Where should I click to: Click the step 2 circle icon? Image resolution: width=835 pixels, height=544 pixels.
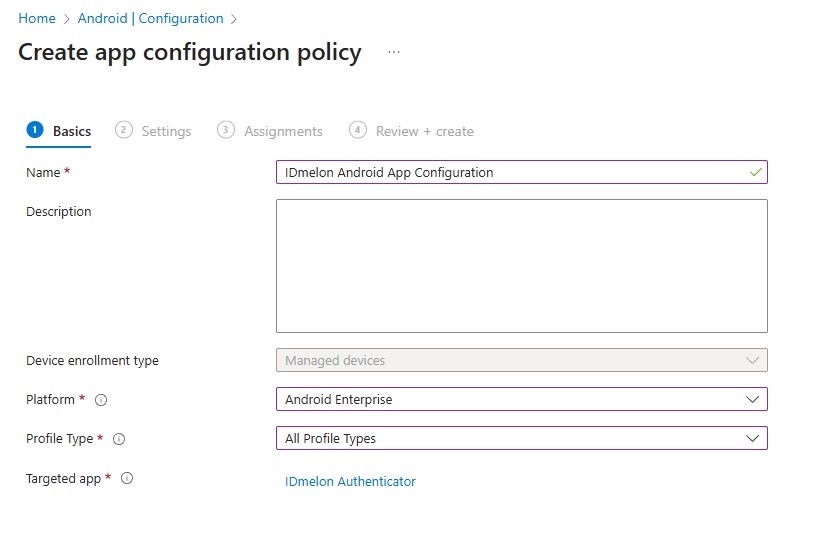point(124,130)
